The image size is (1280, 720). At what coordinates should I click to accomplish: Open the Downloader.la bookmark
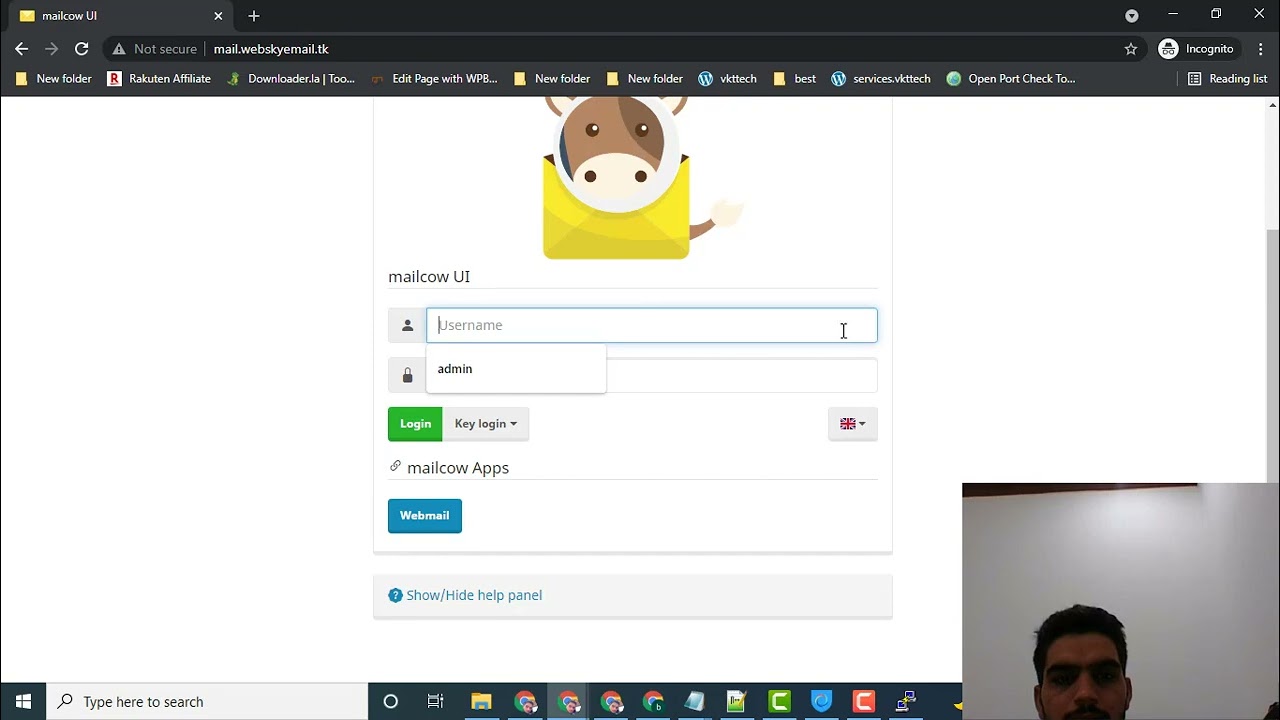[x=291, y=78]
